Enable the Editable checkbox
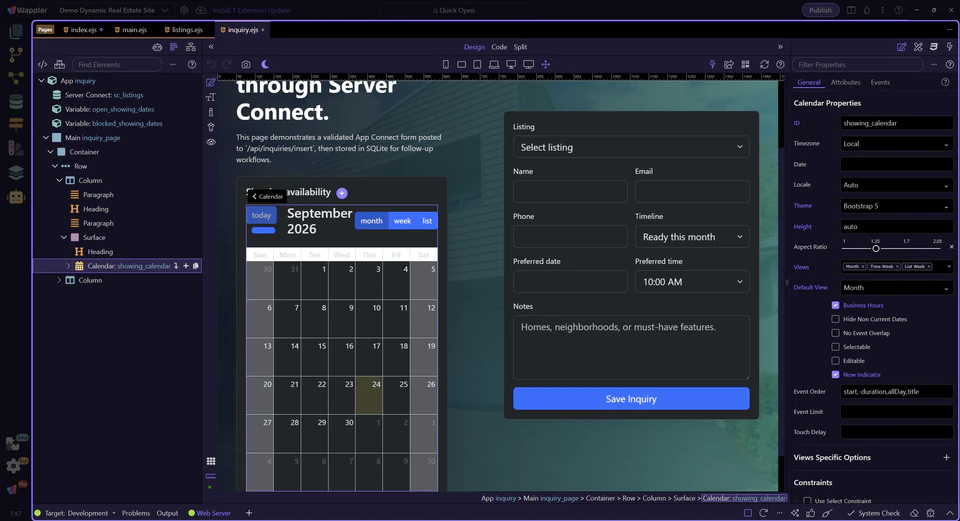960x521 pixels. point(835,361)
